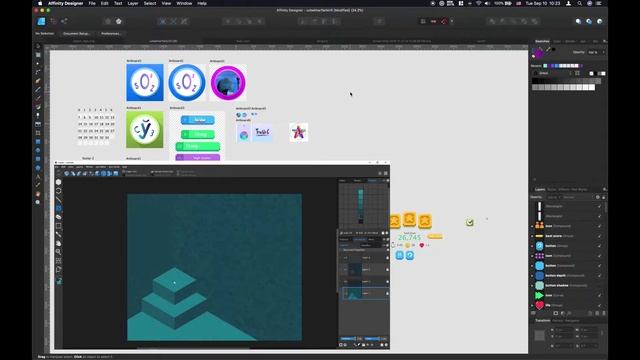Open the File menu
The height and width of the screenshot is (360, 640).
[x=92, y=3]
